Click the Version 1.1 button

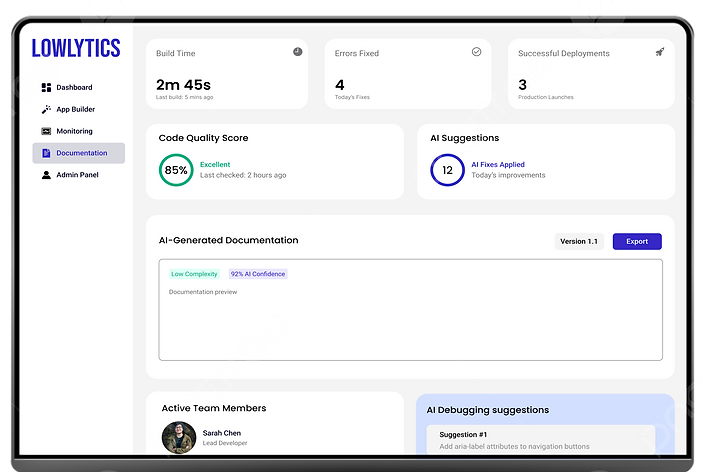(x=579, y=242)
